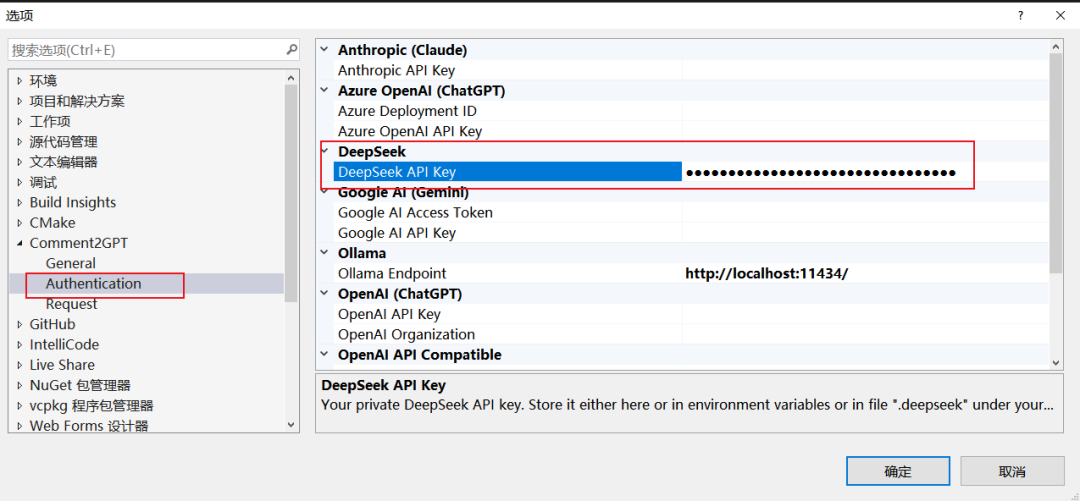Click the Ollama Endpoint value field

click(860, 274)
